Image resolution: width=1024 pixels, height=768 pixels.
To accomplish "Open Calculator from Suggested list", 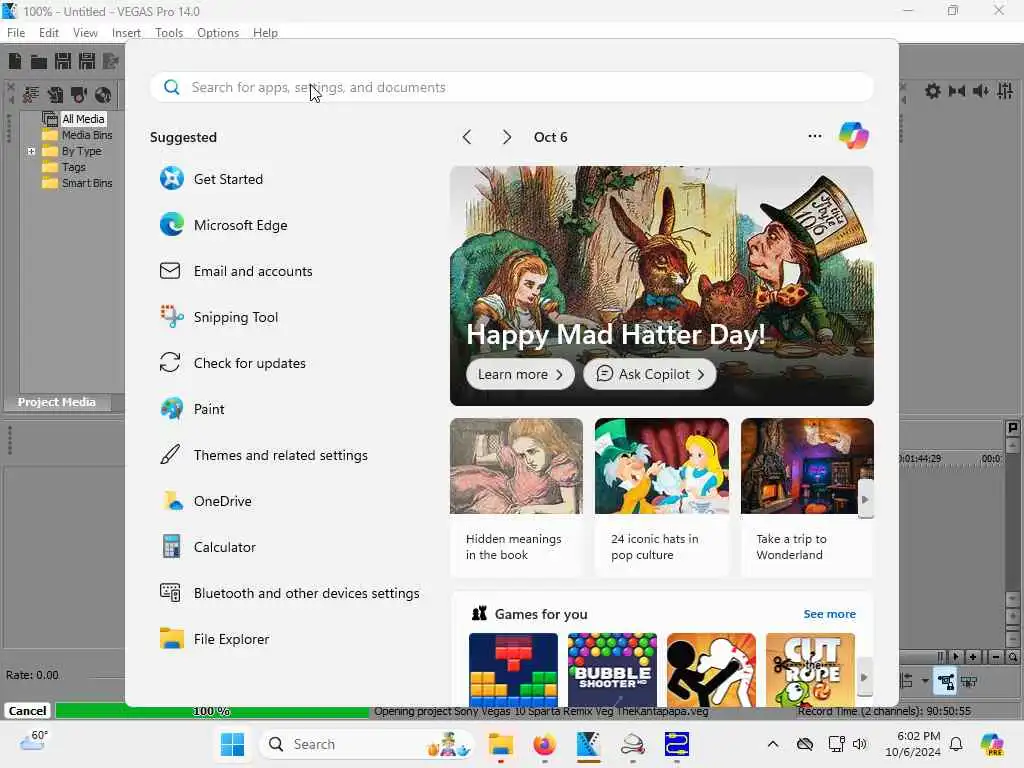I will point(208,547).
